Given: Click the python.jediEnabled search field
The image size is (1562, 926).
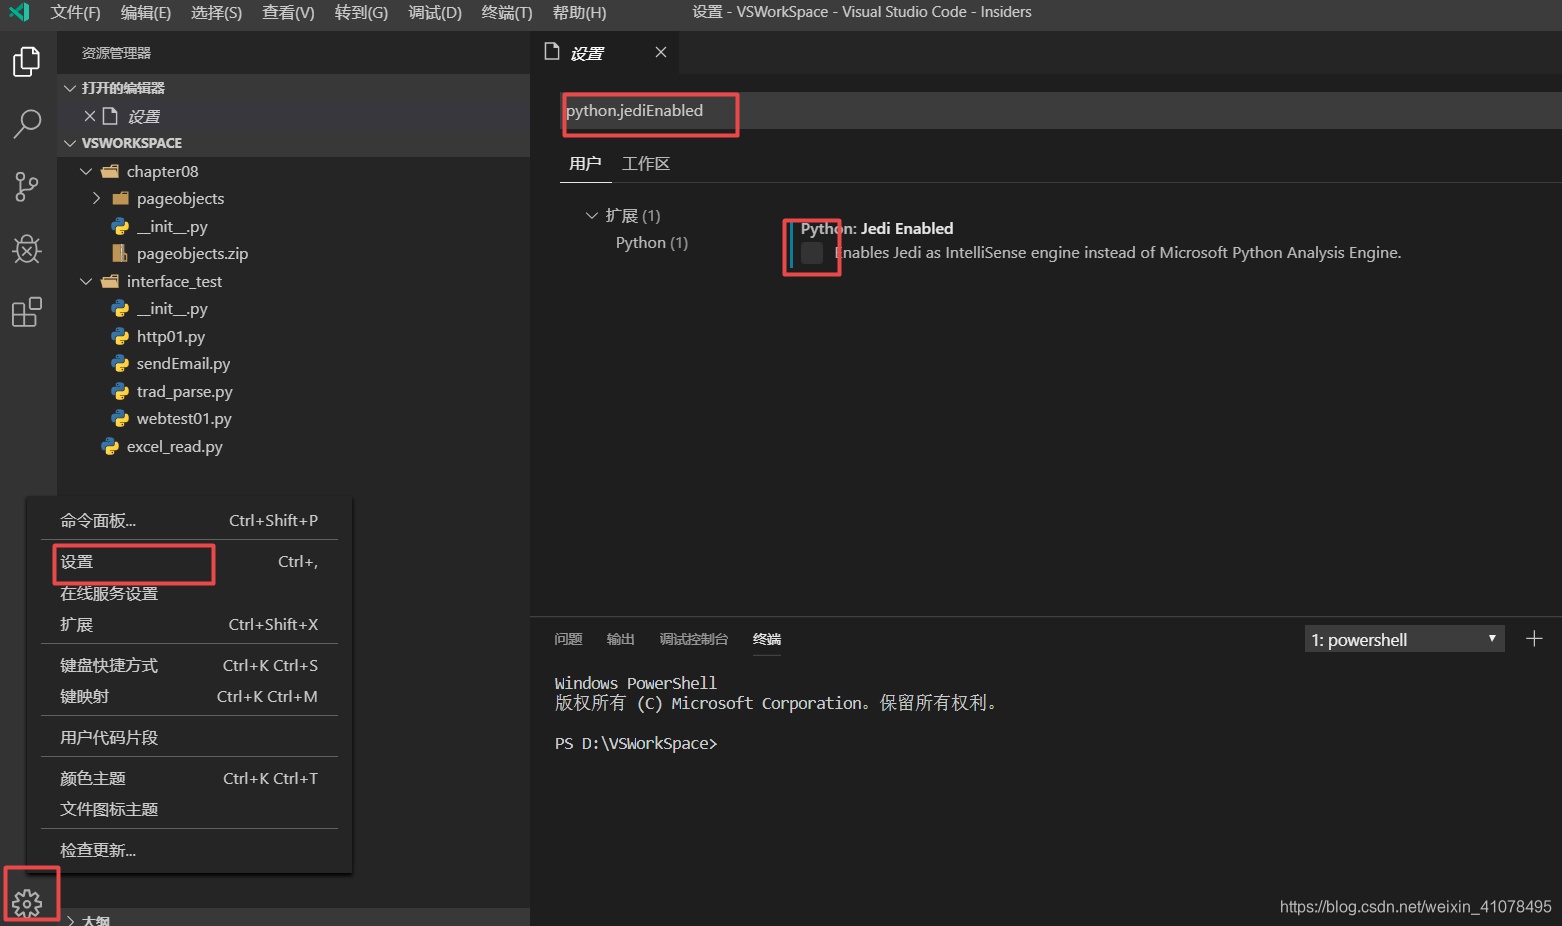Looking at the screenshot, I should [648, 113].
